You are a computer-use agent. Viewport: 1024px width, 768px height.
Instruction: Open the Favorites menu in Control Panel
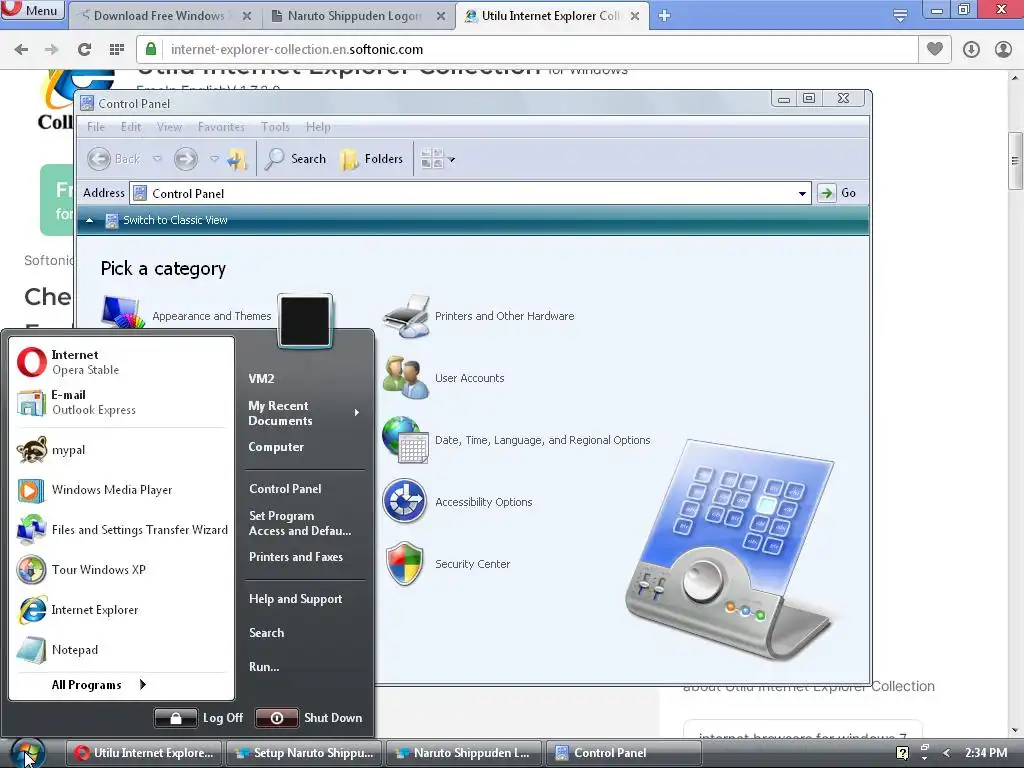coord(221,127)
